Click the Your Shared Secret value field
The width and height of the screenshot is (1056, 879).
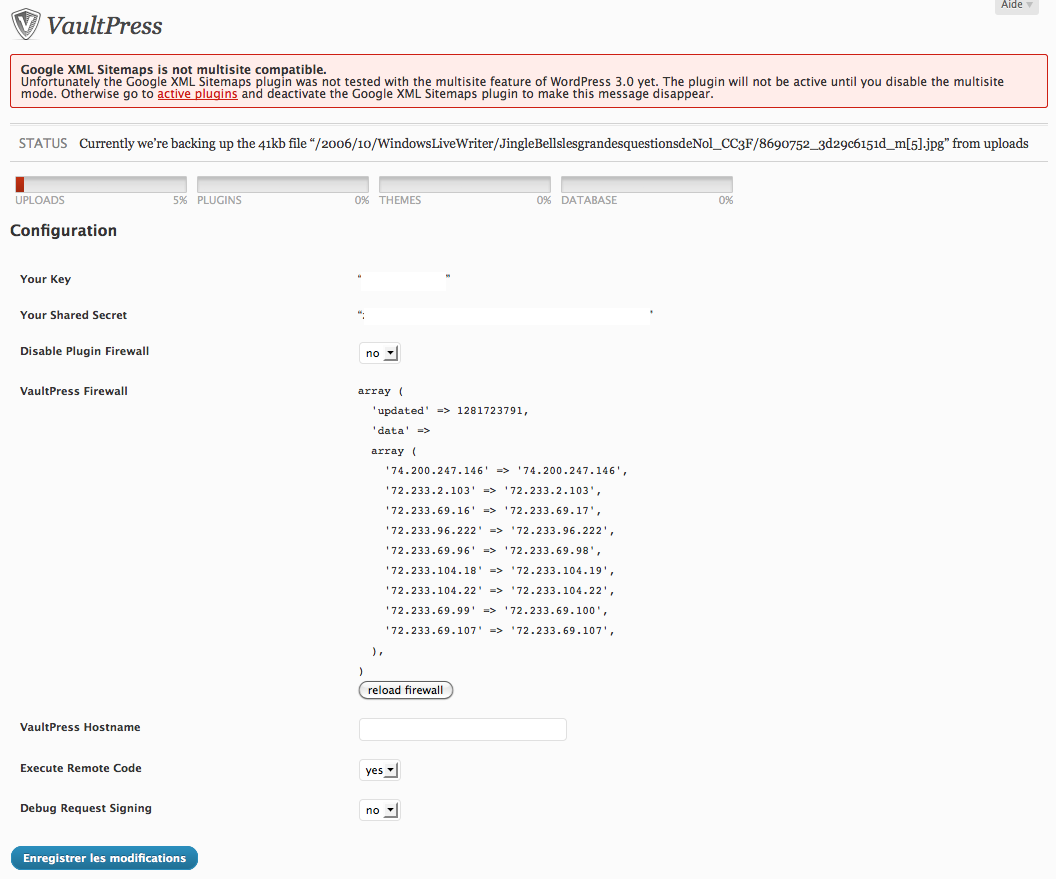point(505,316)
